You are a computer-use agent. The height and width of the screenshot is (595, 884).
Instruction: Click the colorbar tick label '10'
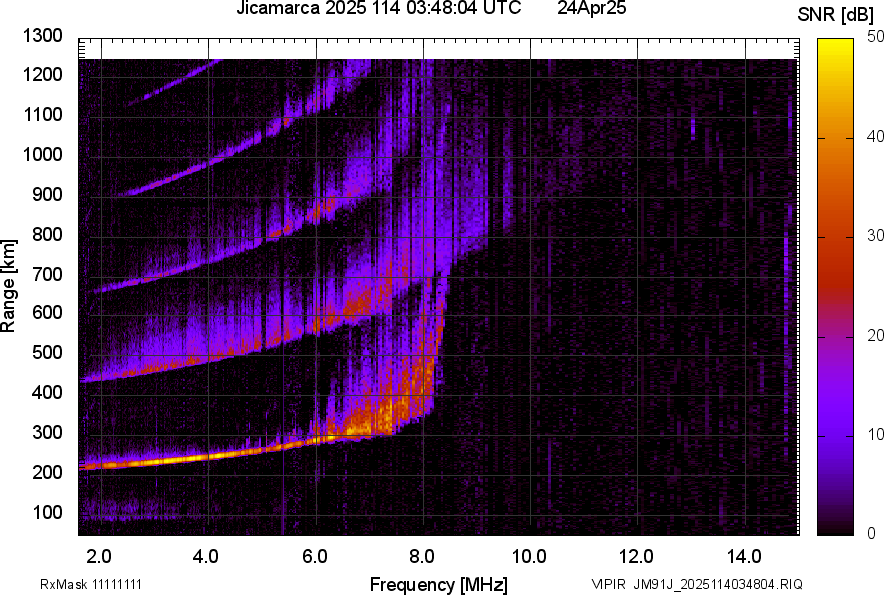pyautogui.click(x=875, y=434)
